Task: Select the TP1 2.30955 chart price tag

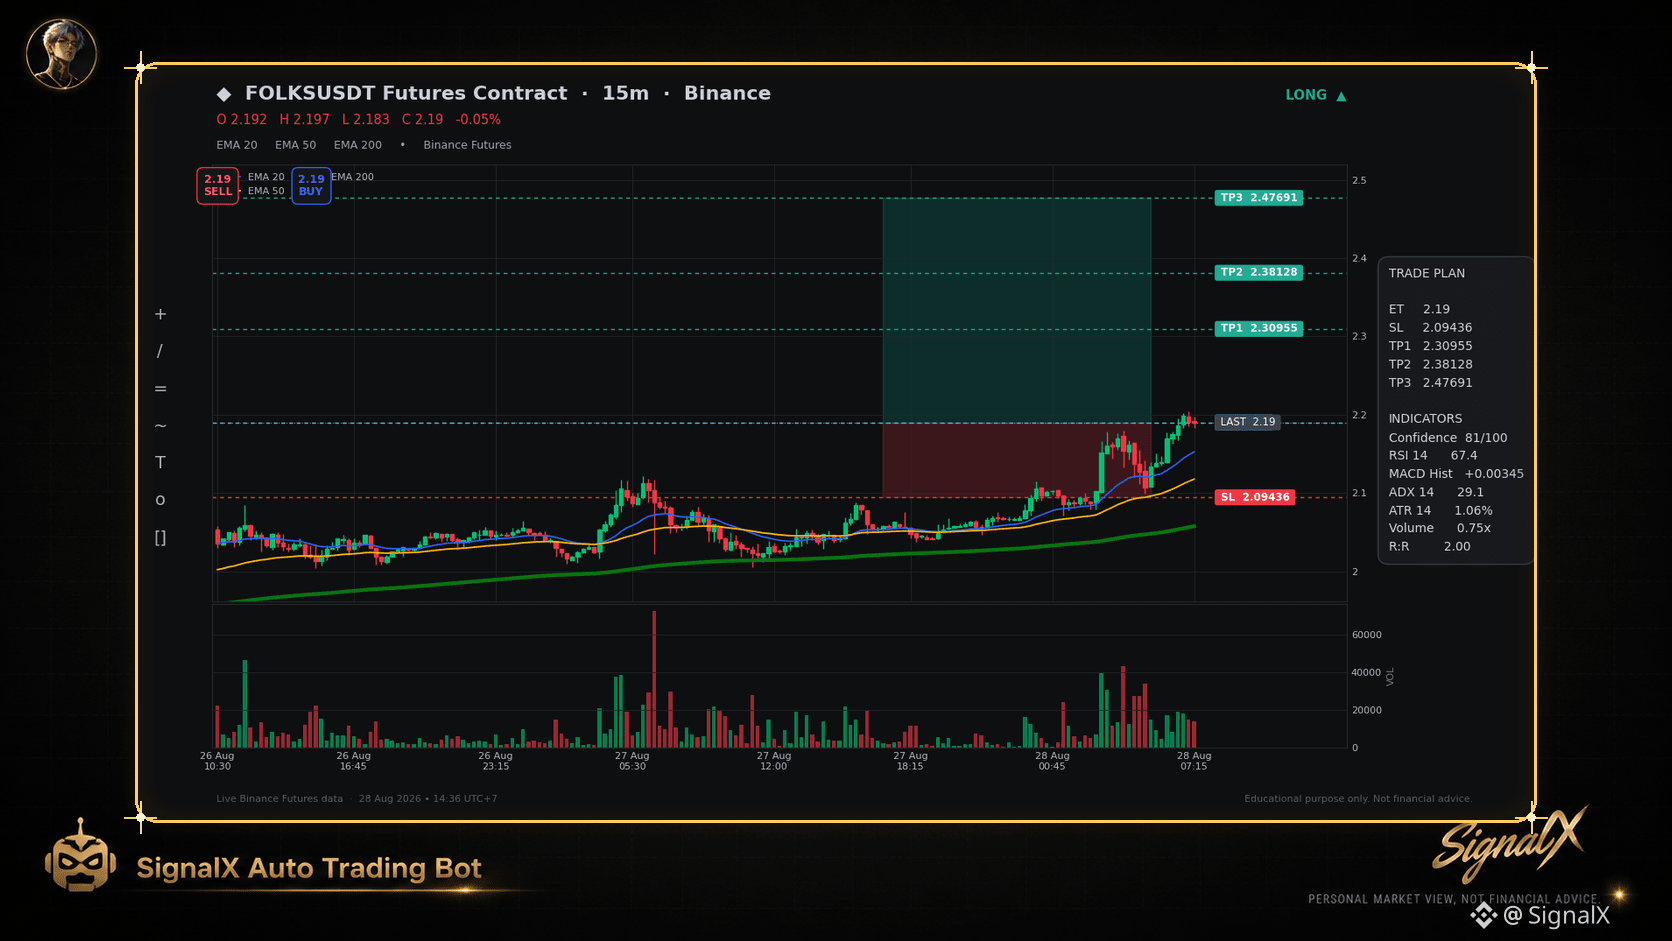Action: coord(1259,328)
